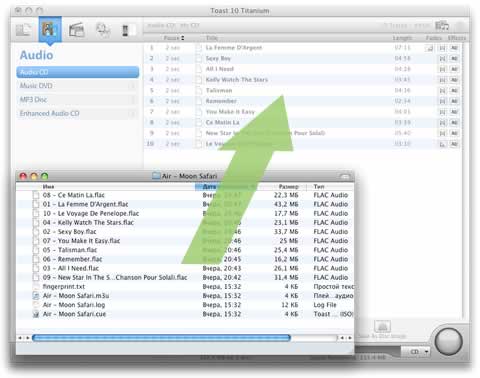
Task: Click the Length column header in Toast
Action: [402, 38]
